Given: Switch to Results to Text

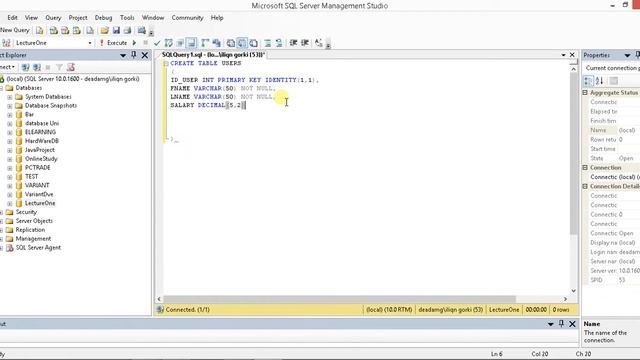Looking at the screenshot, I should coord(231,43).
